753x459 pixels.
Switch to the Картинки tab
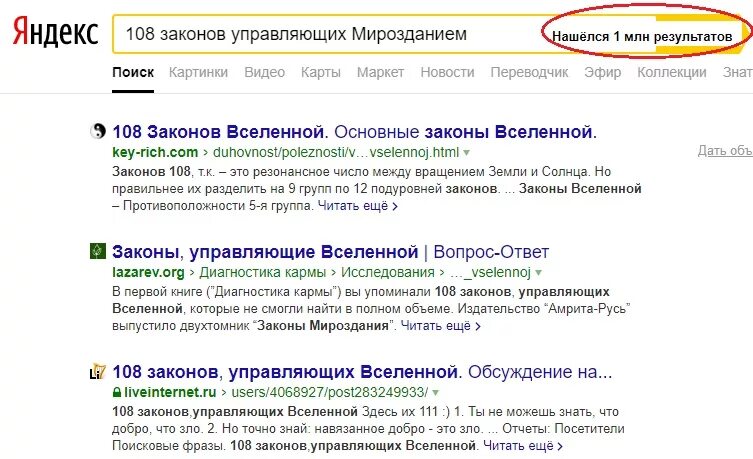198,72
